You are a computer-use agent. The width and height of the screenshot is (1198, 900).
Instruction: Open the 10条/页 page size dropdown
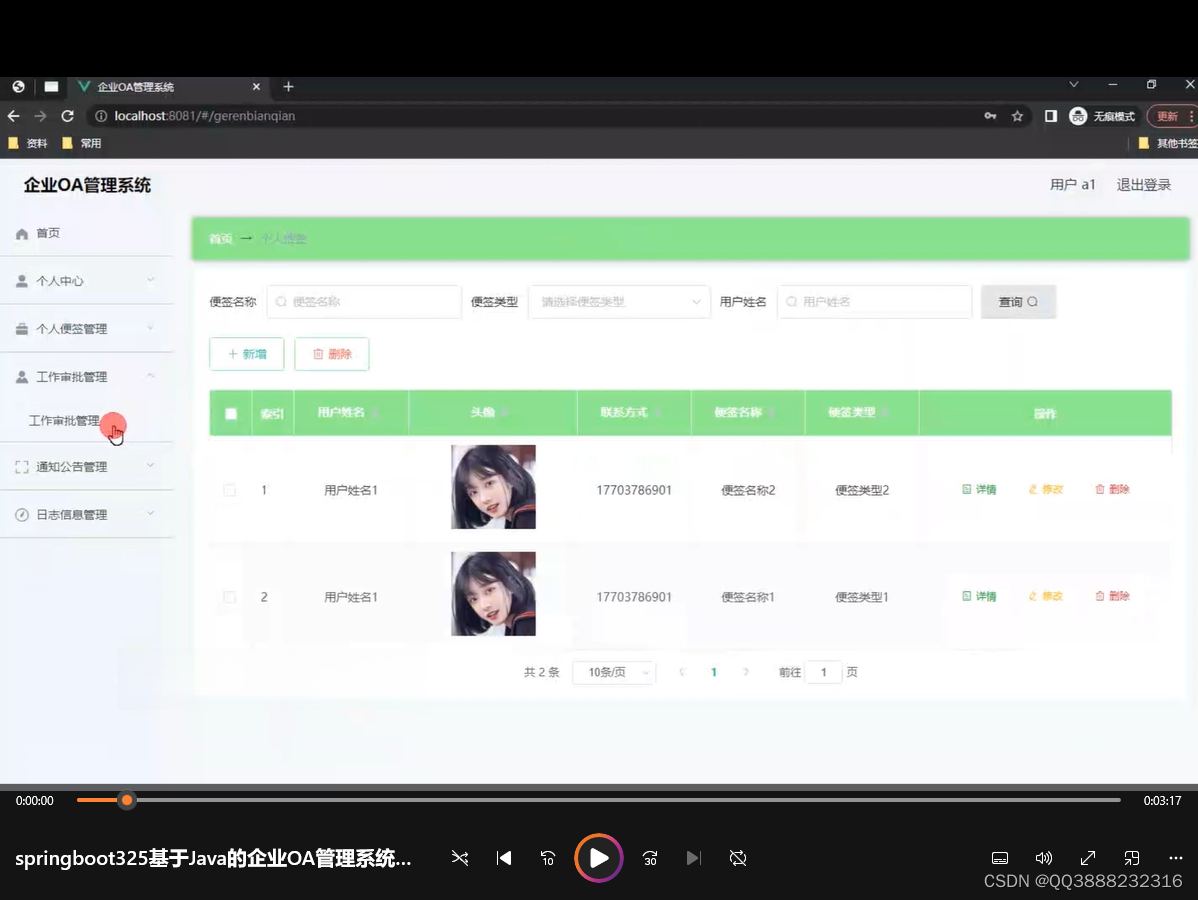(x=613, y=672)
